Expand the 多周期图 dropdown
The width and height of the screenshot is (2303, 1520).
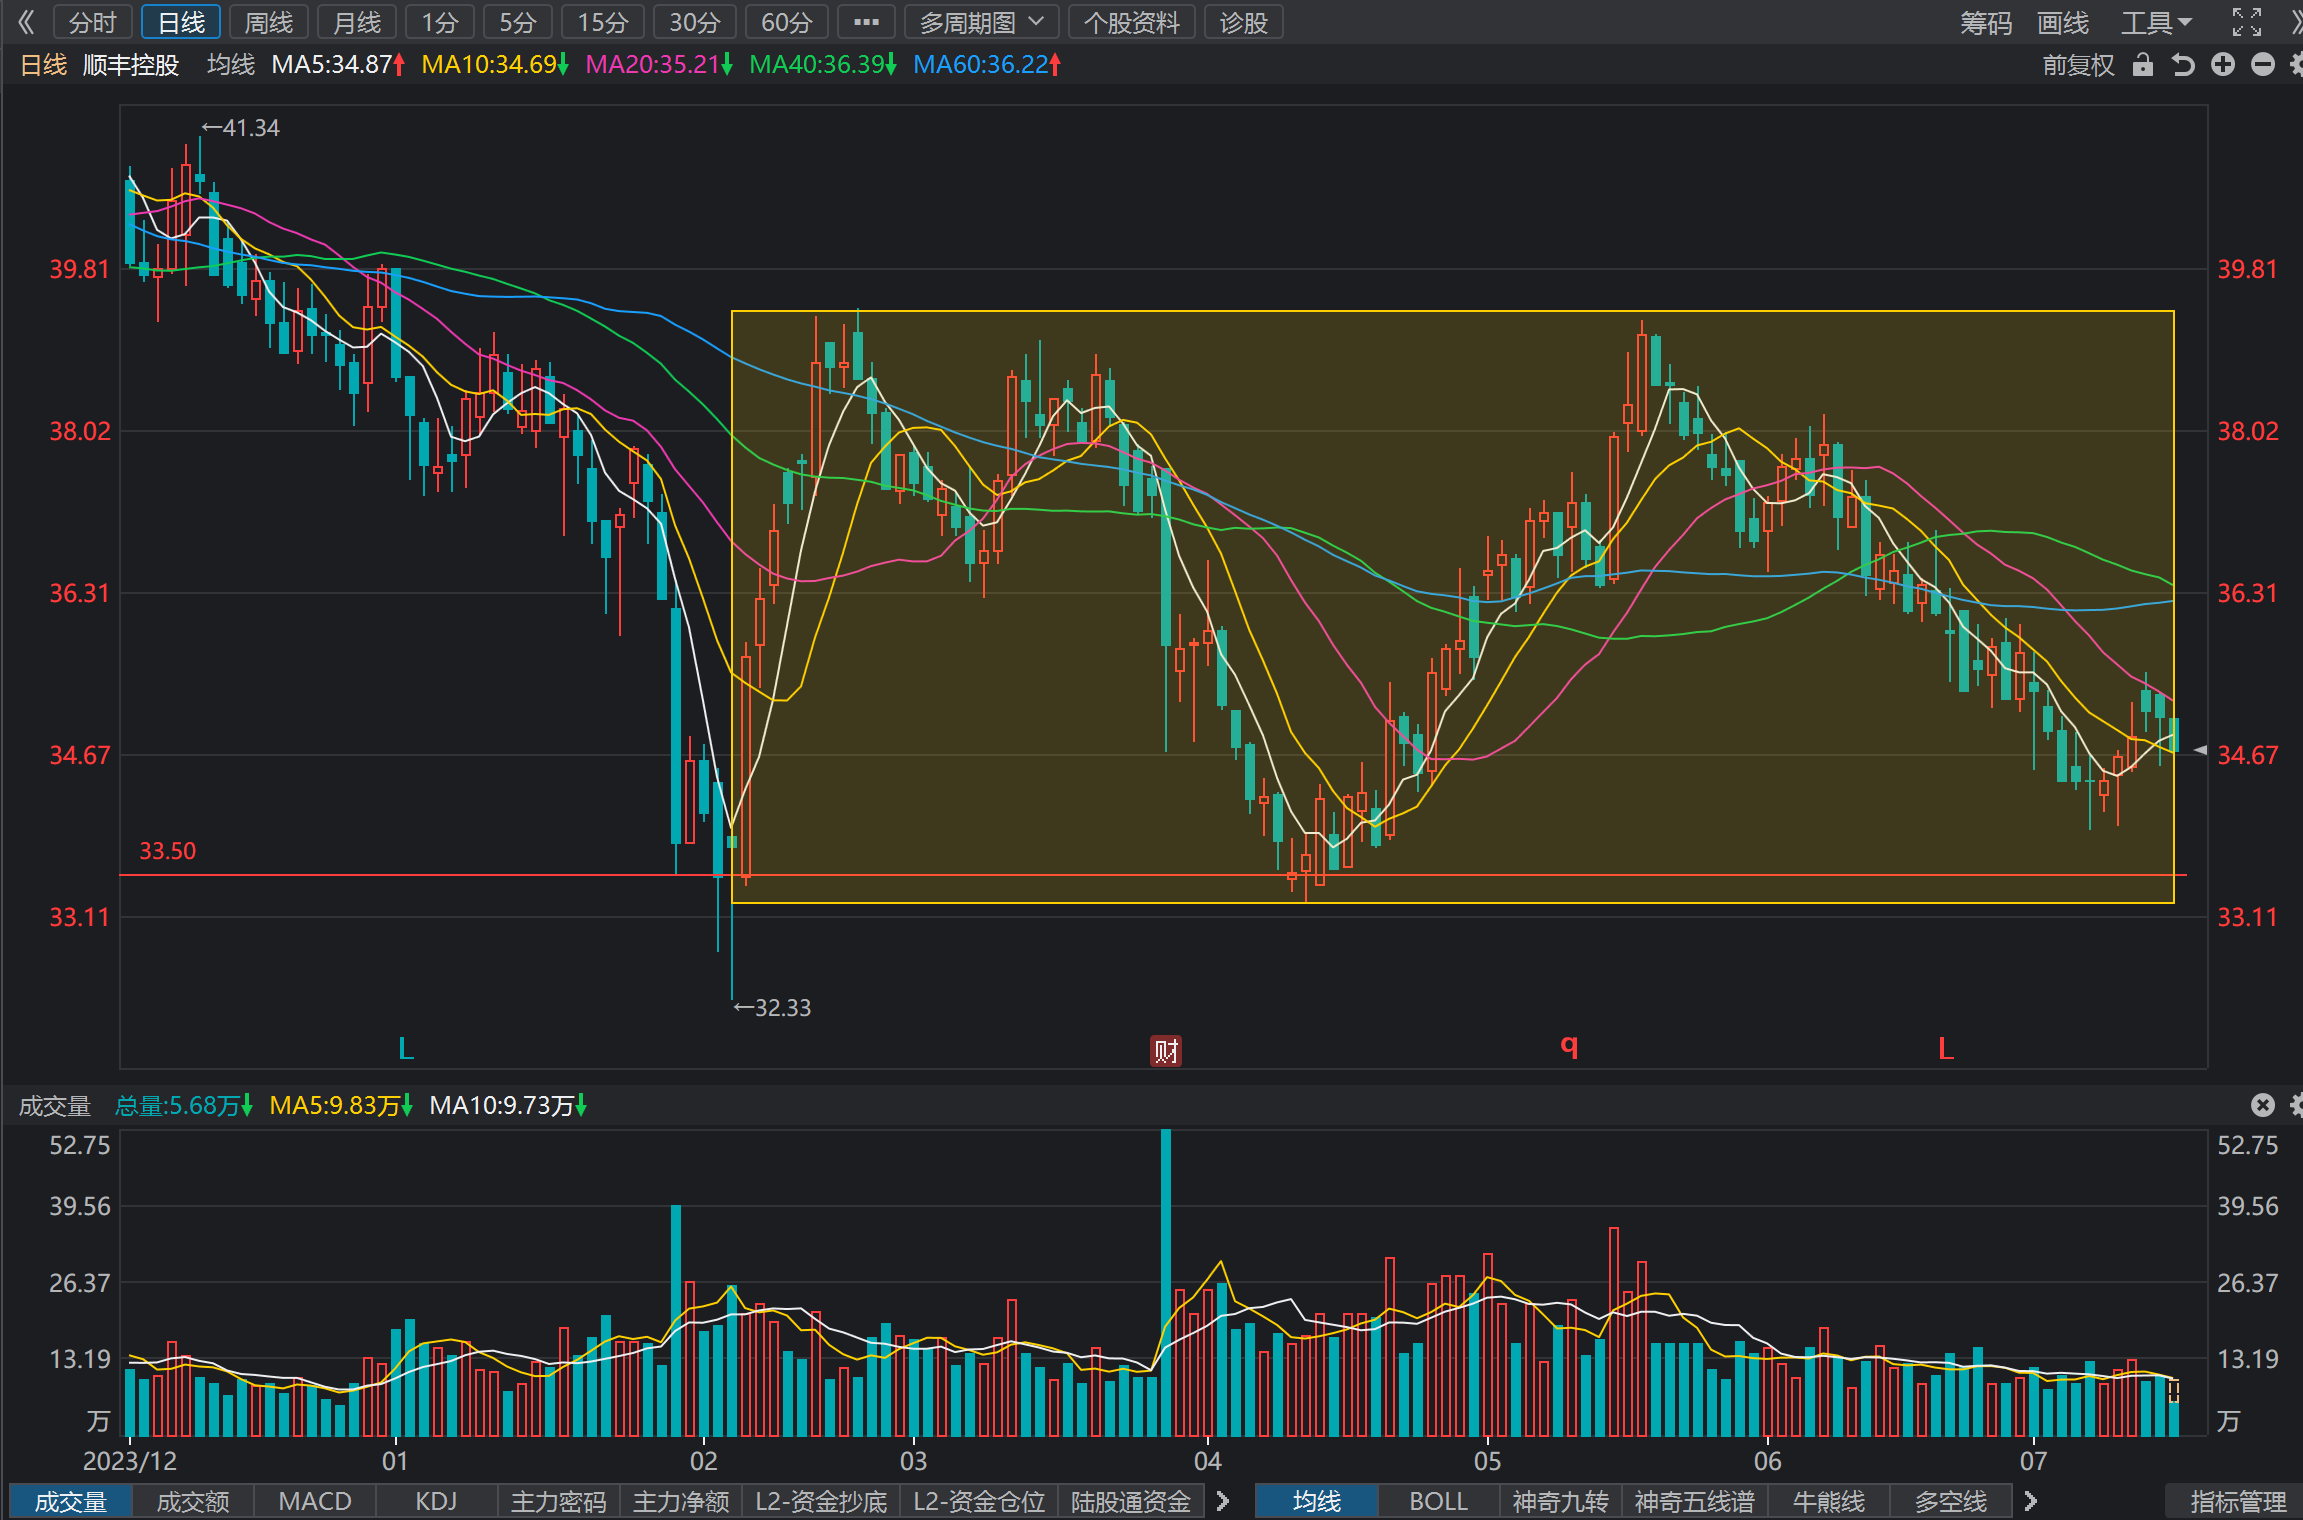[981, 22]
